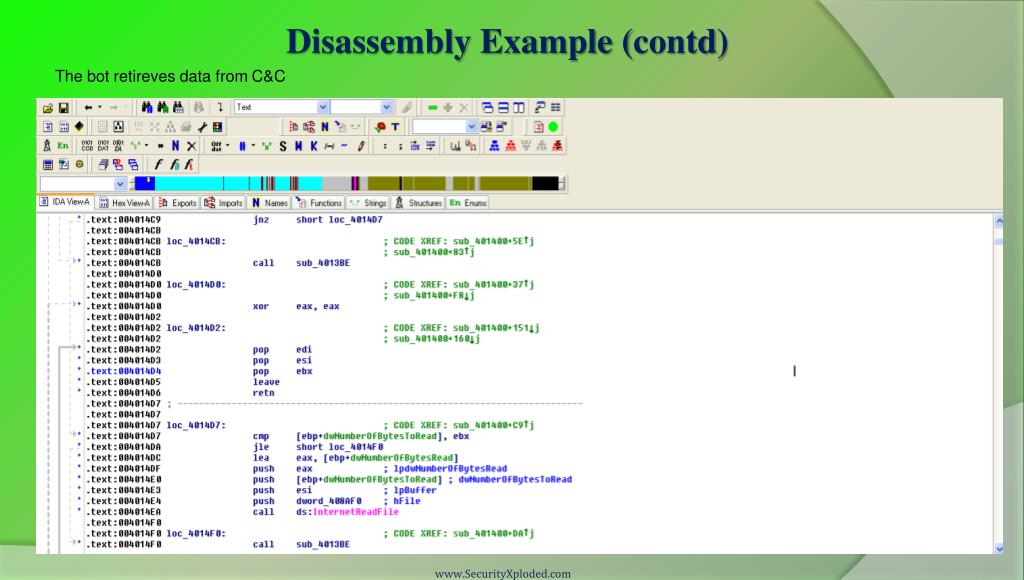
Task: Click the blue M toolbar icon
Action: click(x=298, y=146)
